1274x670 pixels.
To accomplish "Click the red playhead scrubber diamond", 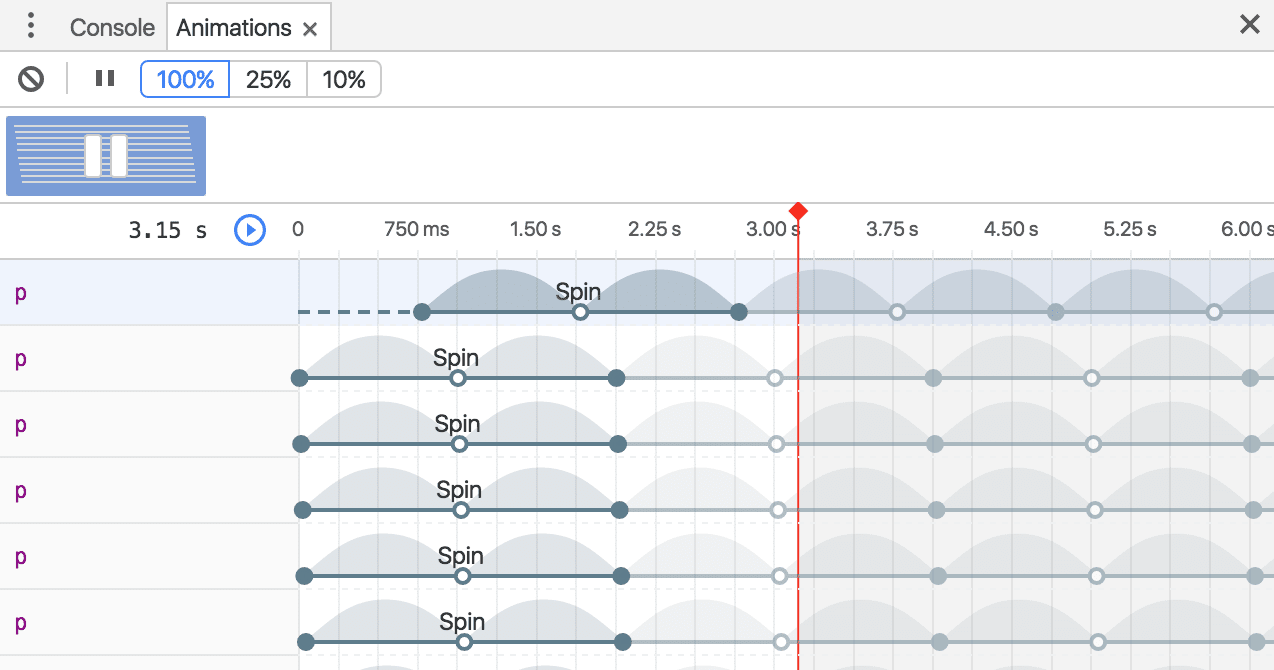I will click(798, 211).
